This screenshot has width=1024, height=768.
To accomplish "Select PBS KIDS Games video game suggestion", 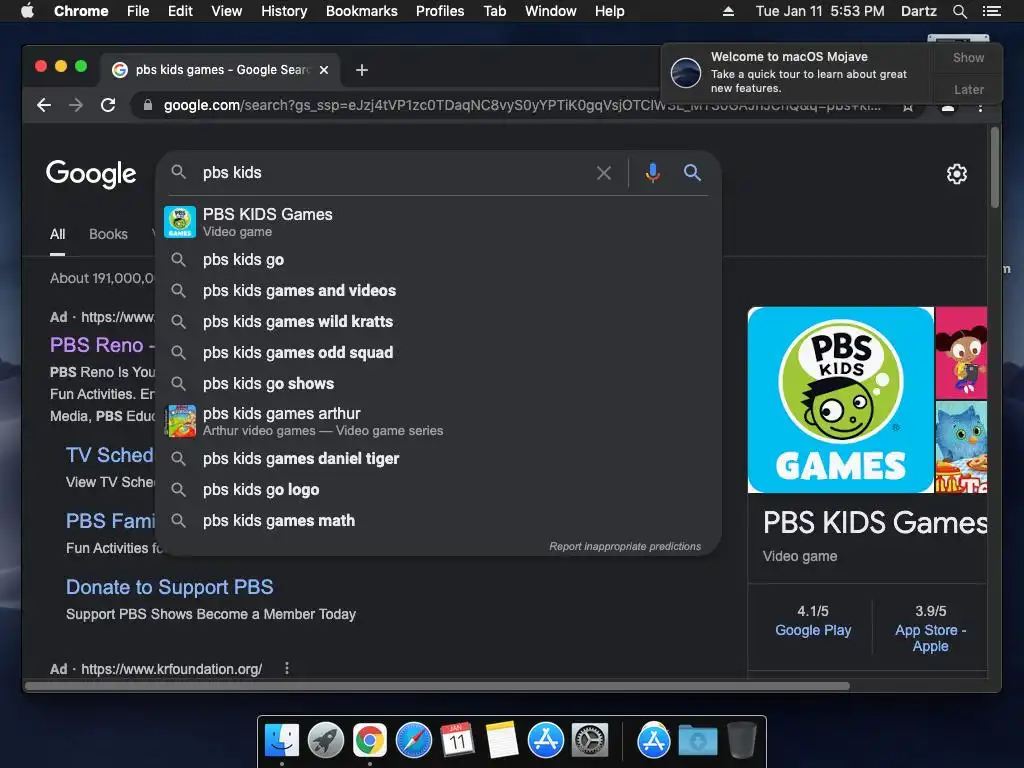I will 438,222.
